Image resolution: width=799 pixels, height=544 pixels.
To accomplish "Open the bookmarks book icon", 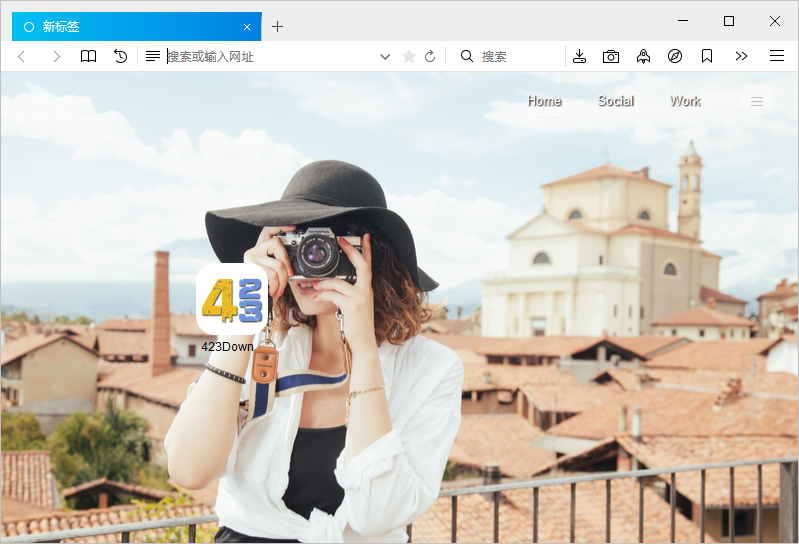I will [89, 57].
